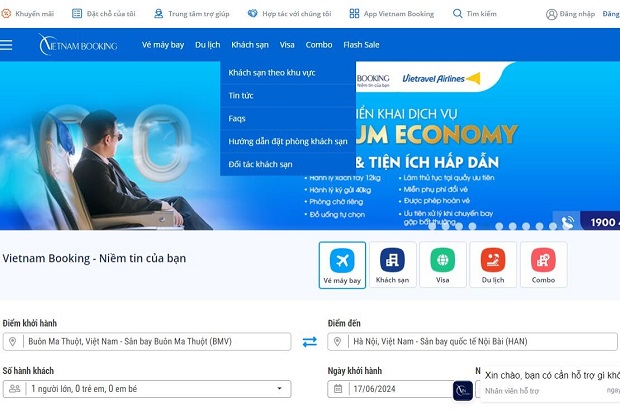Open the Đặt chỗ của tôi link
This screenshot has height=412, width=620.
[x=111, y=13]
